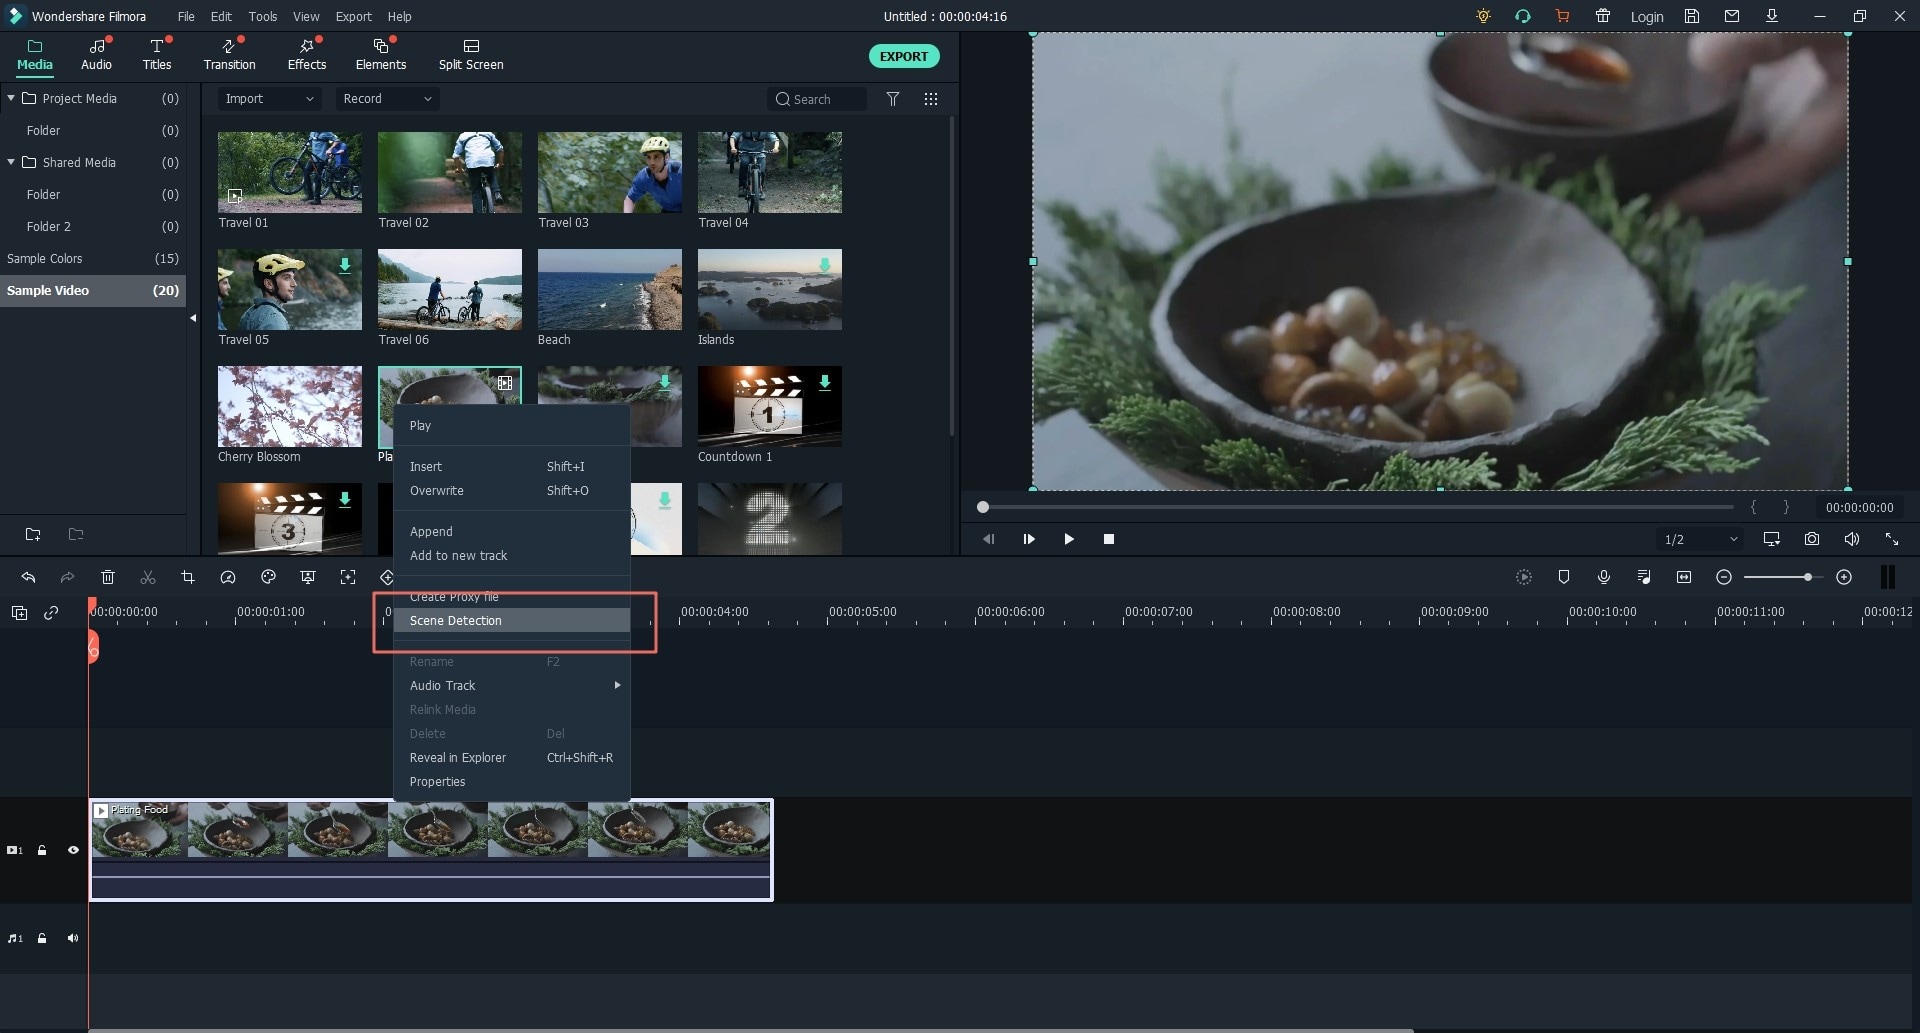Click the zoom out minus icon on timeline

pos(1724,577)
